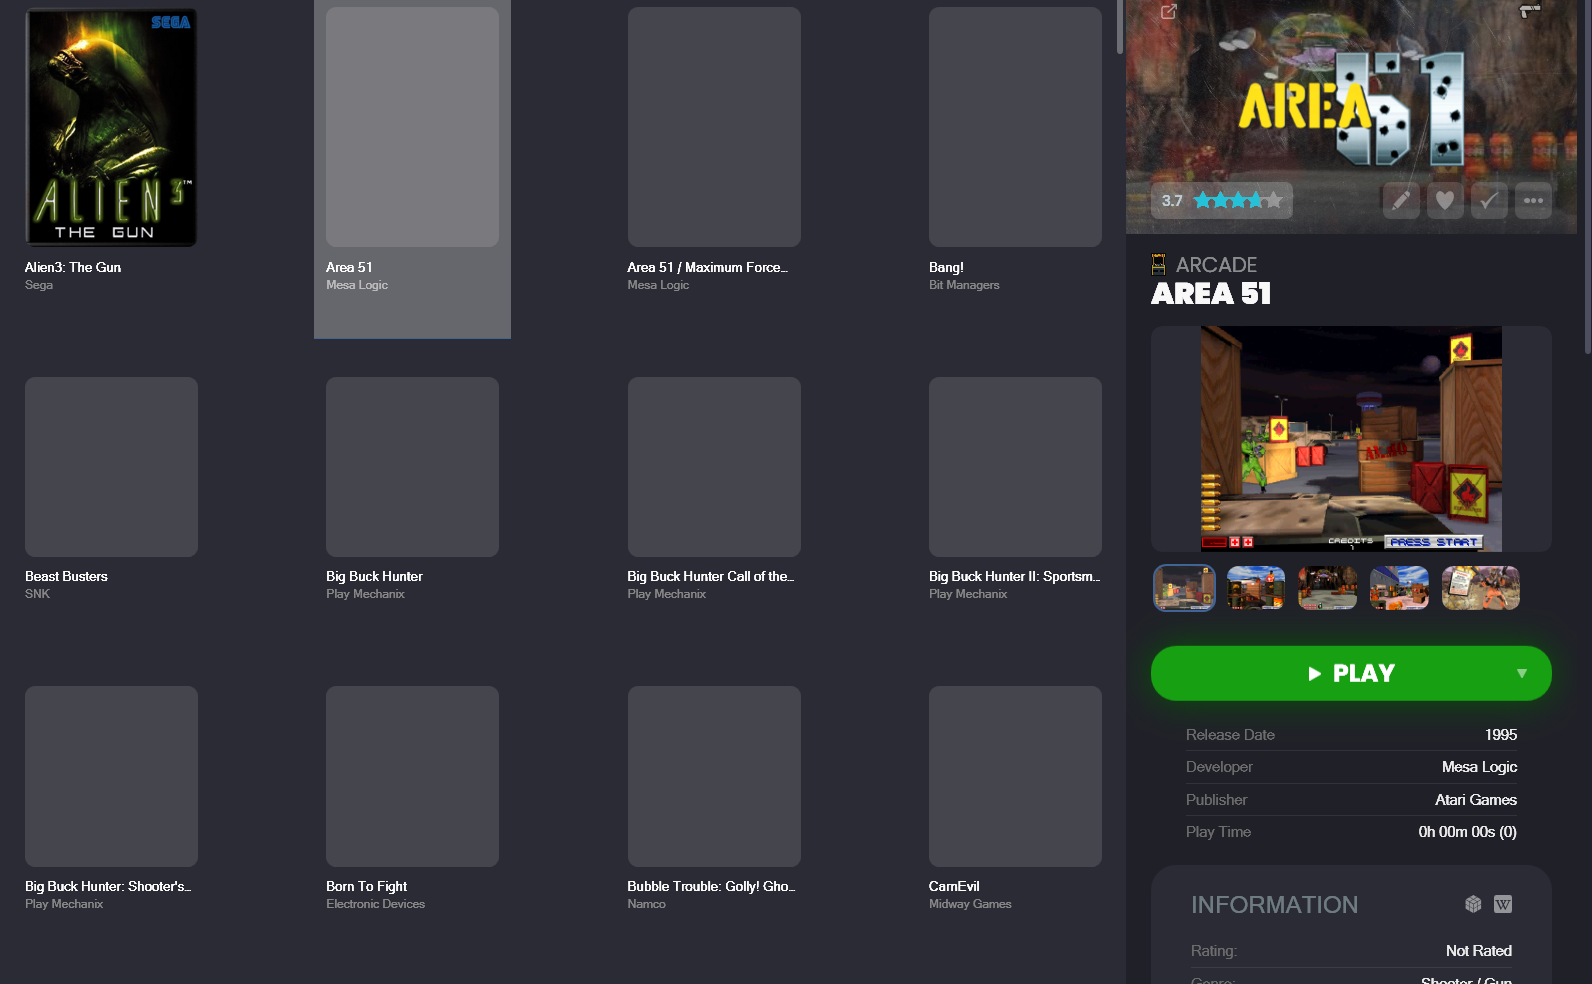This screenshot has width=1592, height=984.
Task: Launch the game with the PLAY button
Action: point(1351,673)
